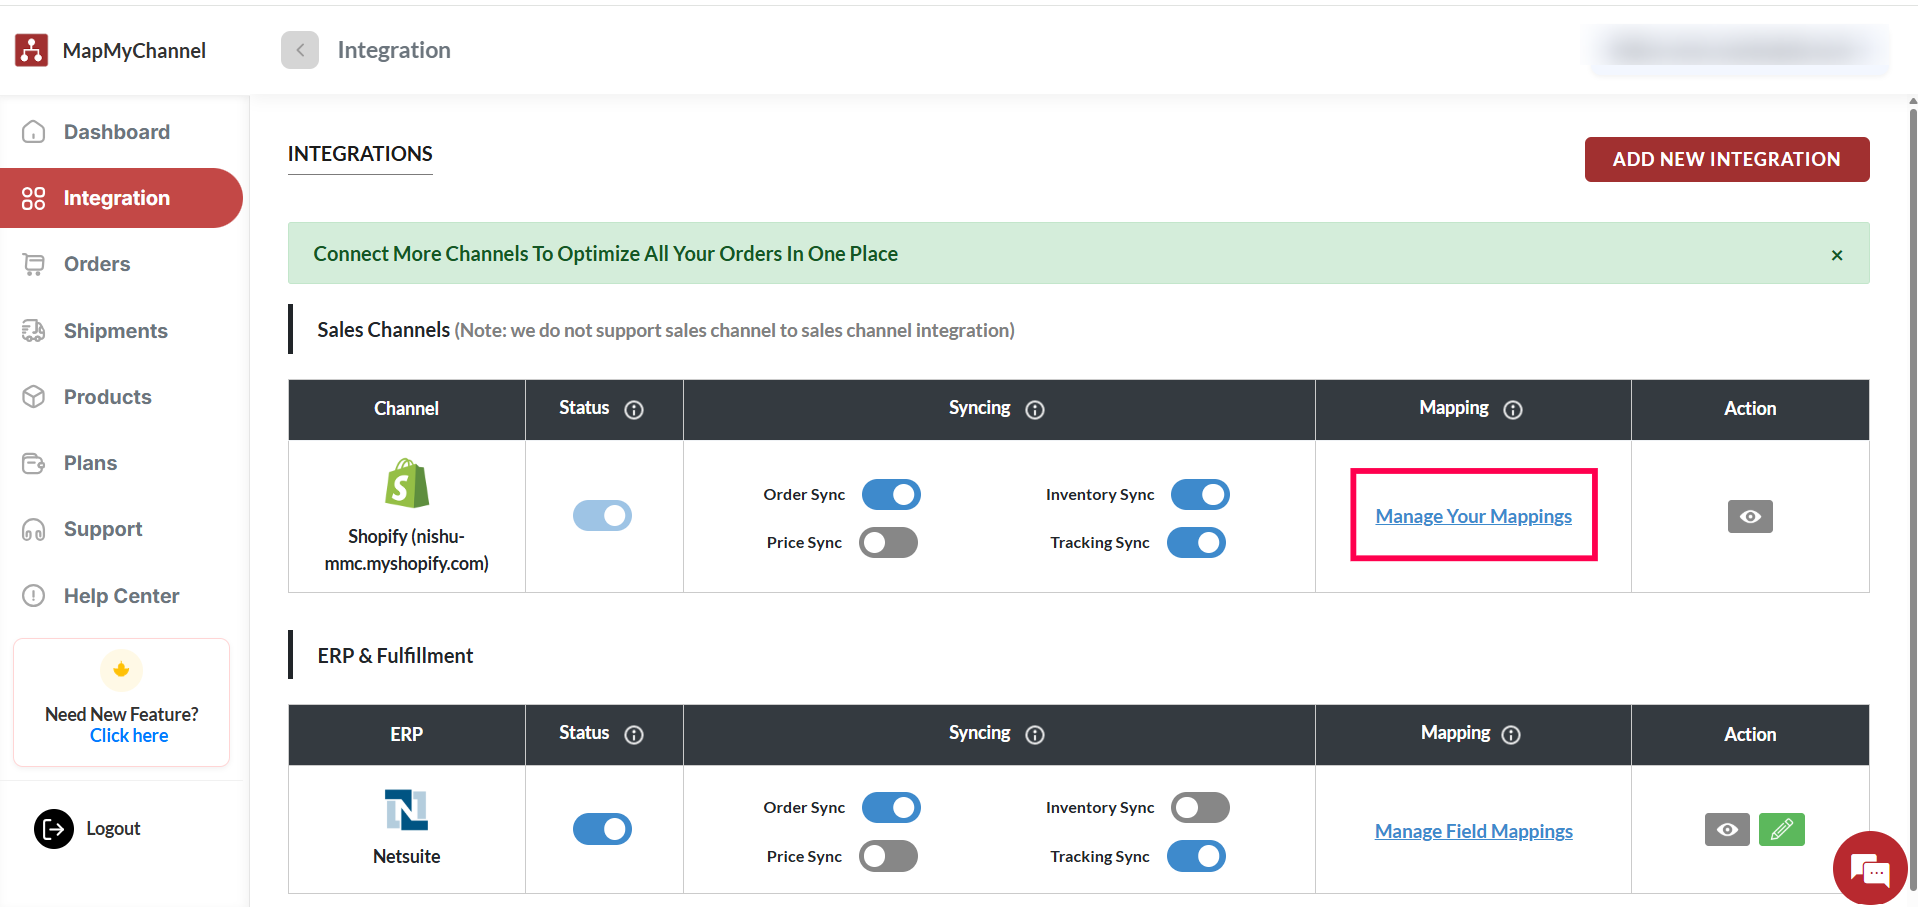Toggle the Netsuite Status switch

click(602, 829)
